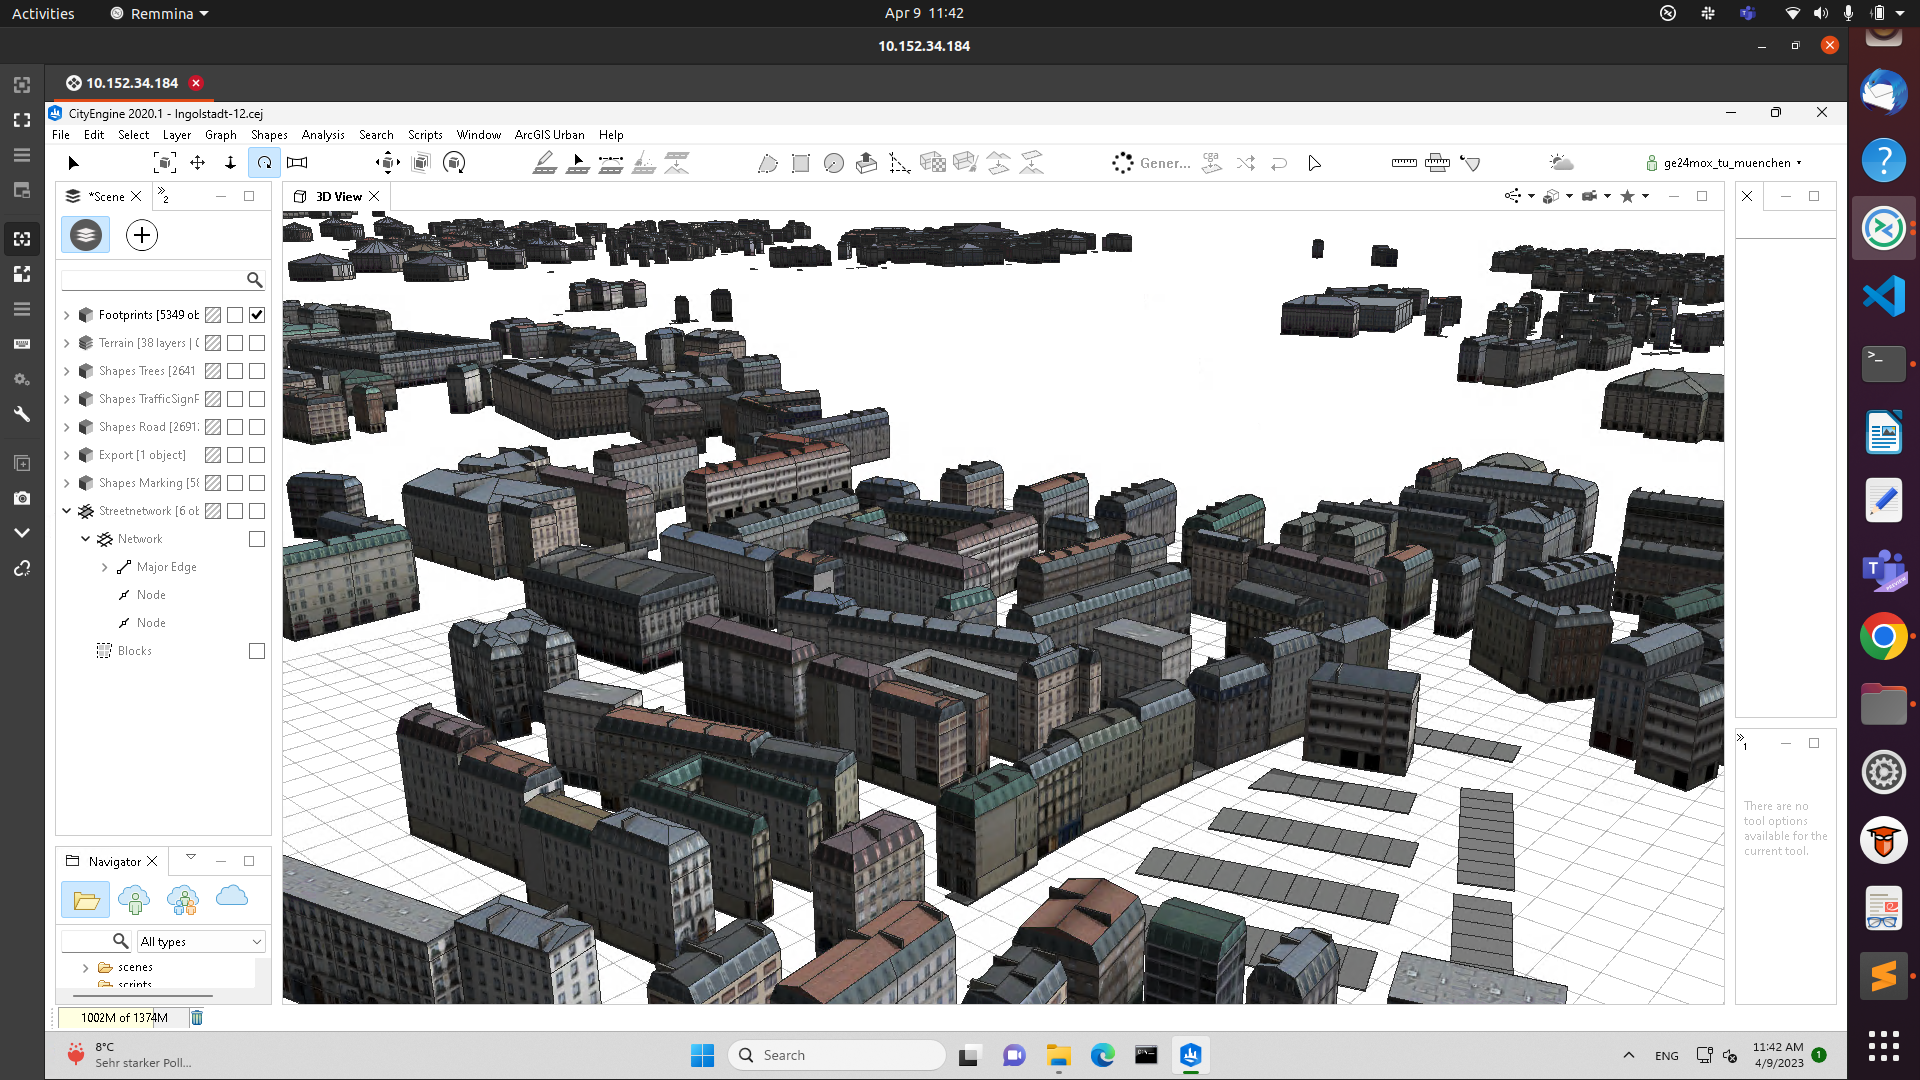
Task: Open the ArcGIS Urban menu
Action: point(549,135)
